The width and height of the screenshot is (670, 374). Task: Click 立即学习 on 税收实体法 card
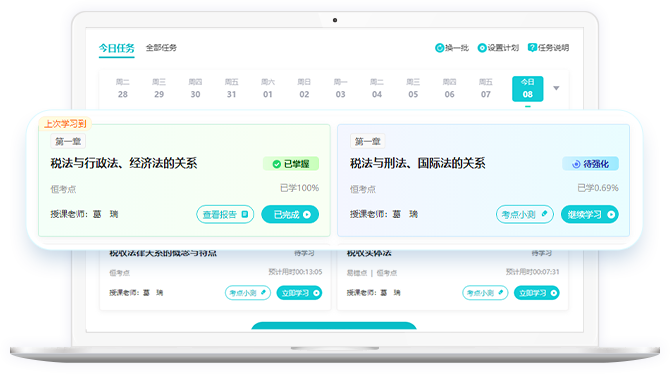[x=537, y=293]
